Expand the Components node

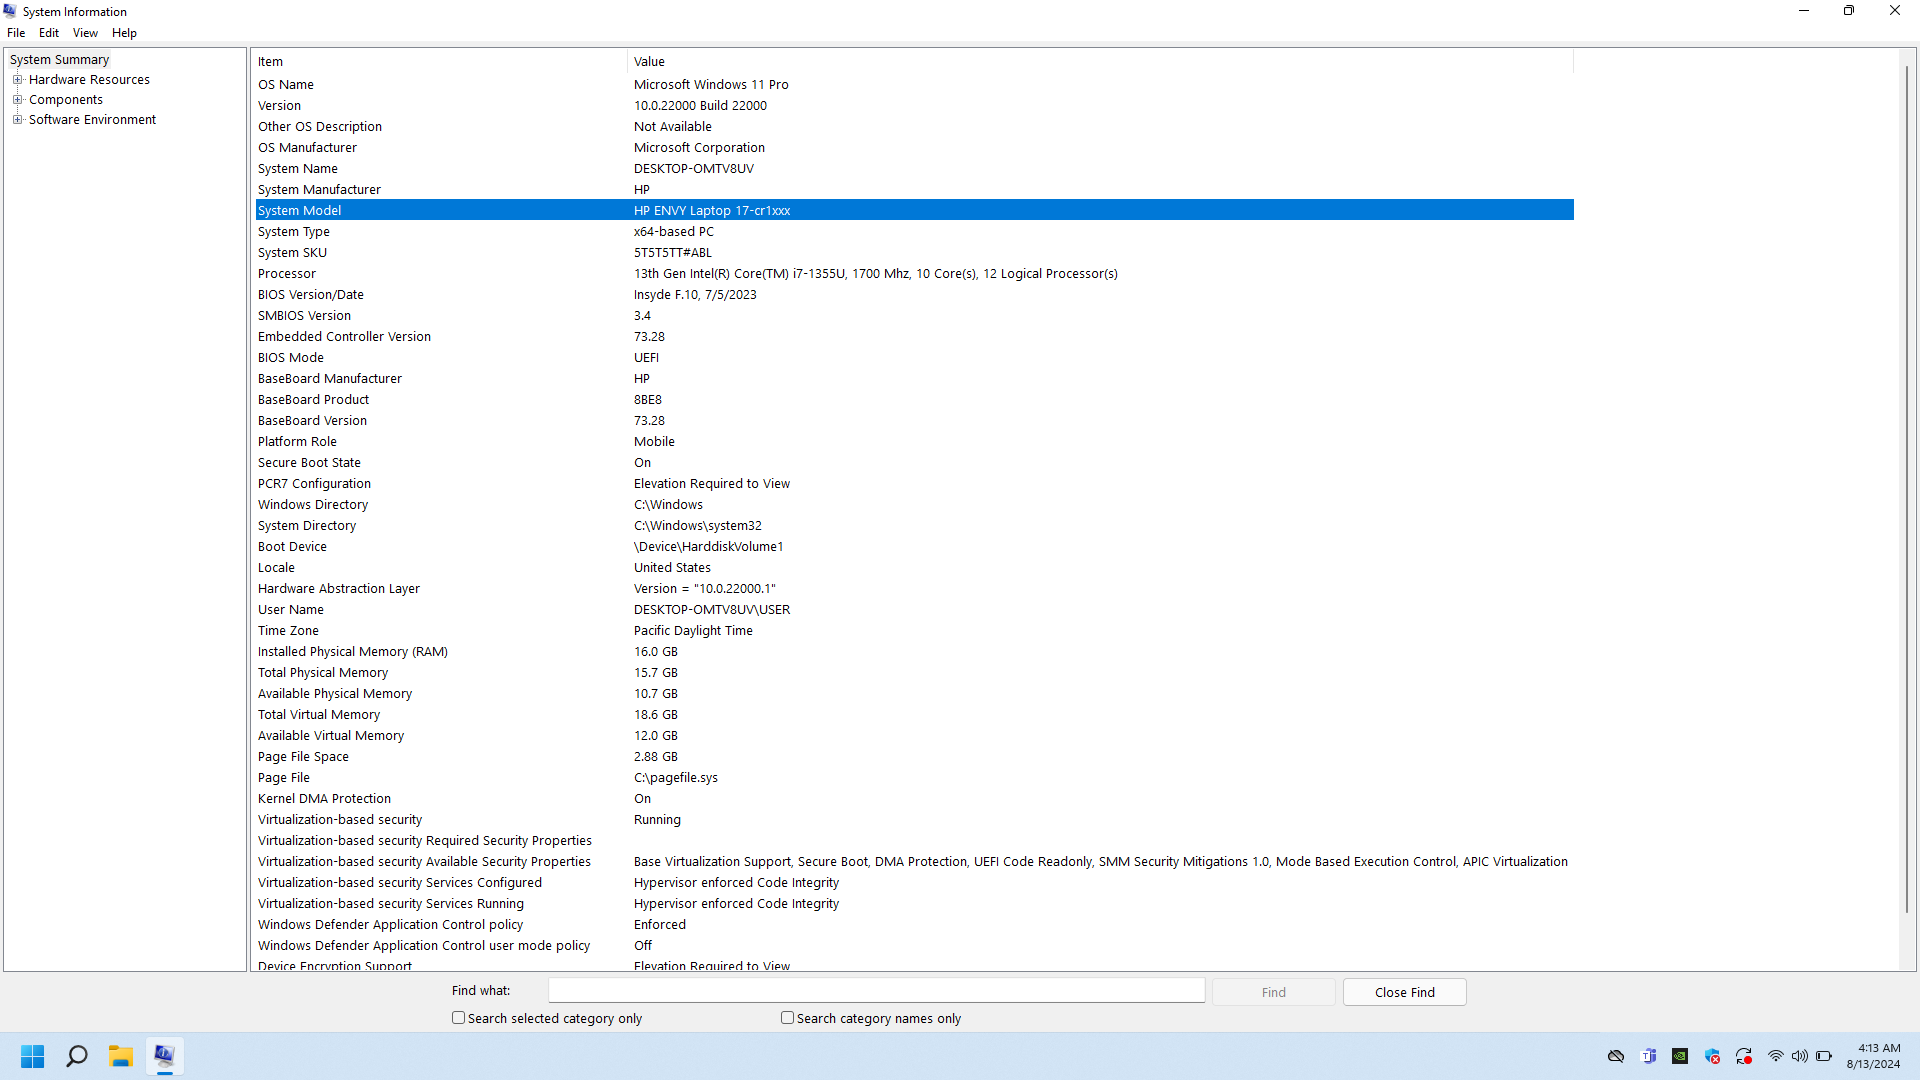[x=17, y=100]
